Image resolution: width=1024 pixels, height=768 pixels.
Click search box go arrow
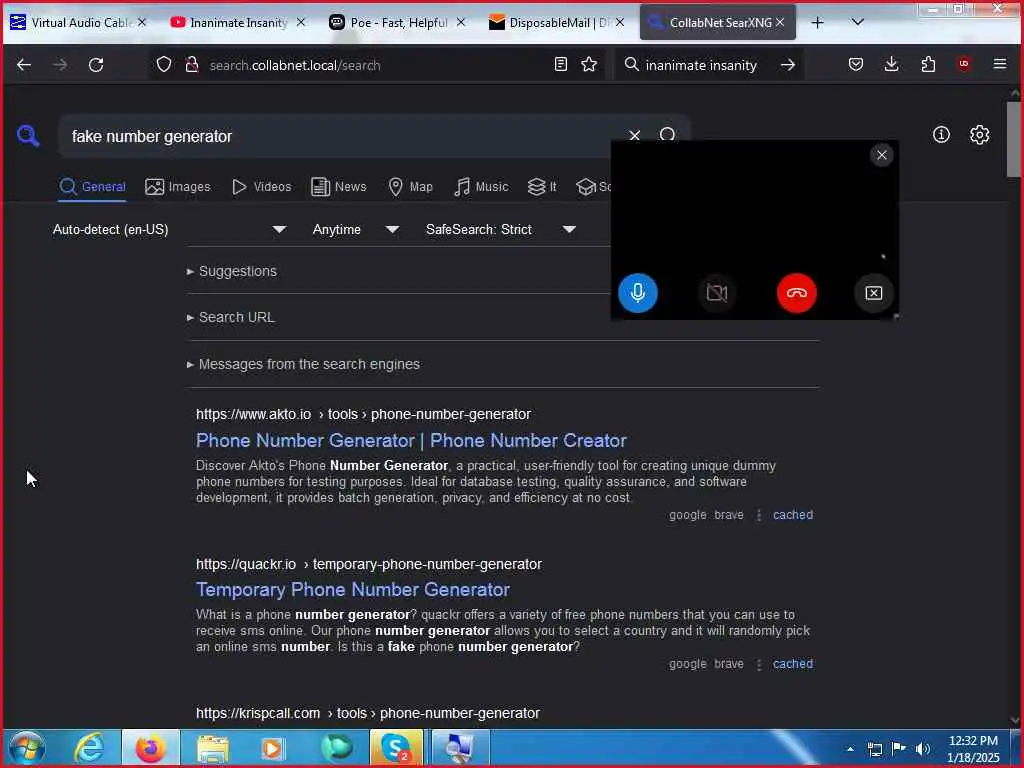click(x=788, y=65)
